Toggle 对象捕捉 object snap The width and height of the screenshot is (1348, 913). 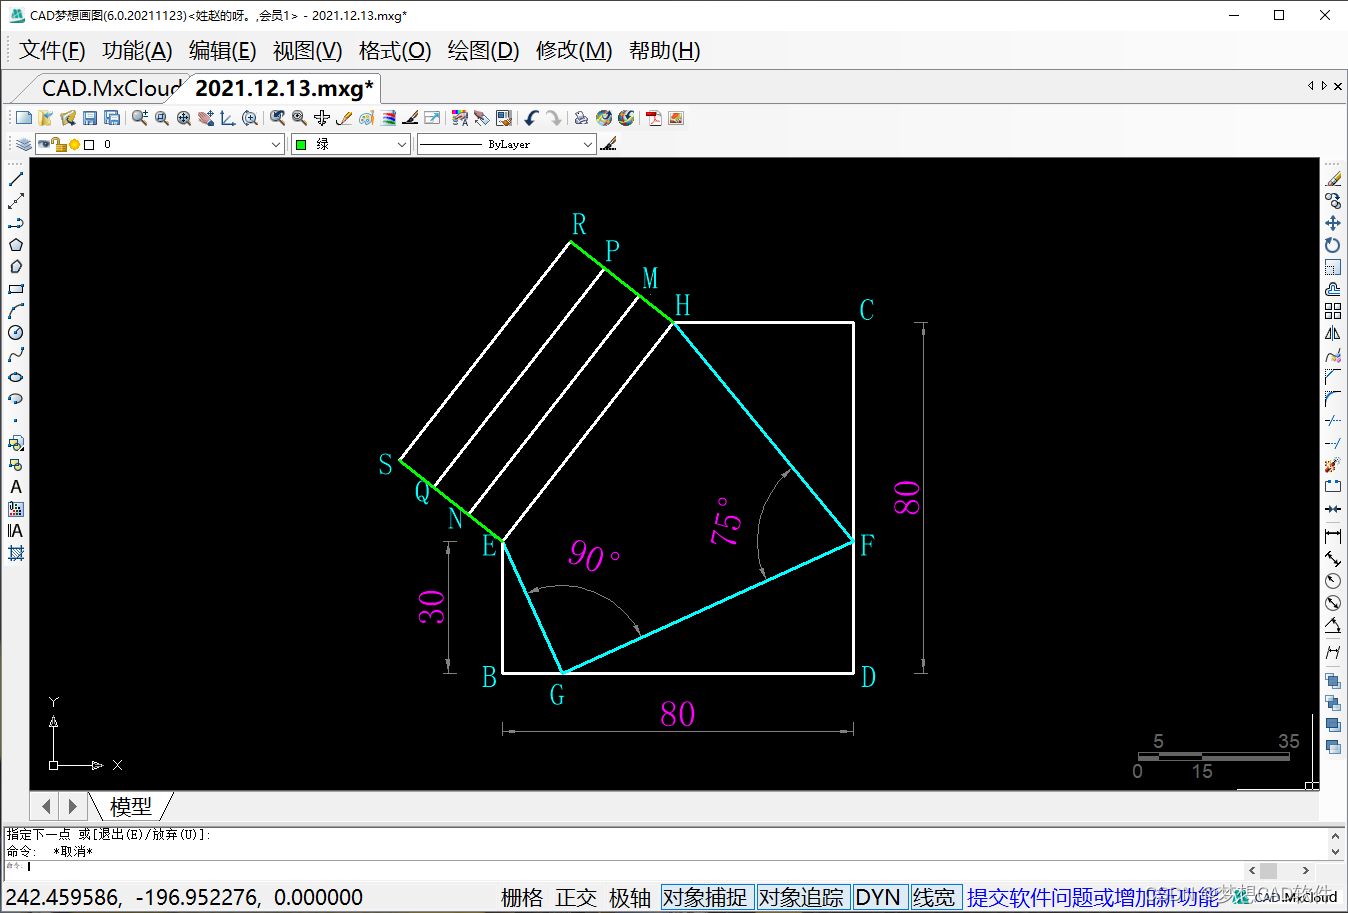pos(705,897)
